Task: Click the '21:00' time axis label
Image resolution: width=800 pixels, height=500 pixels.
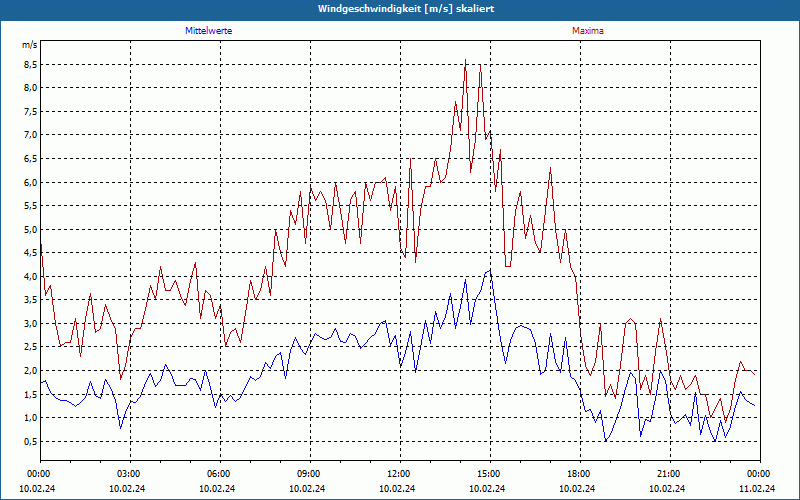Action: pyautogui.click(x=667, y=474)
